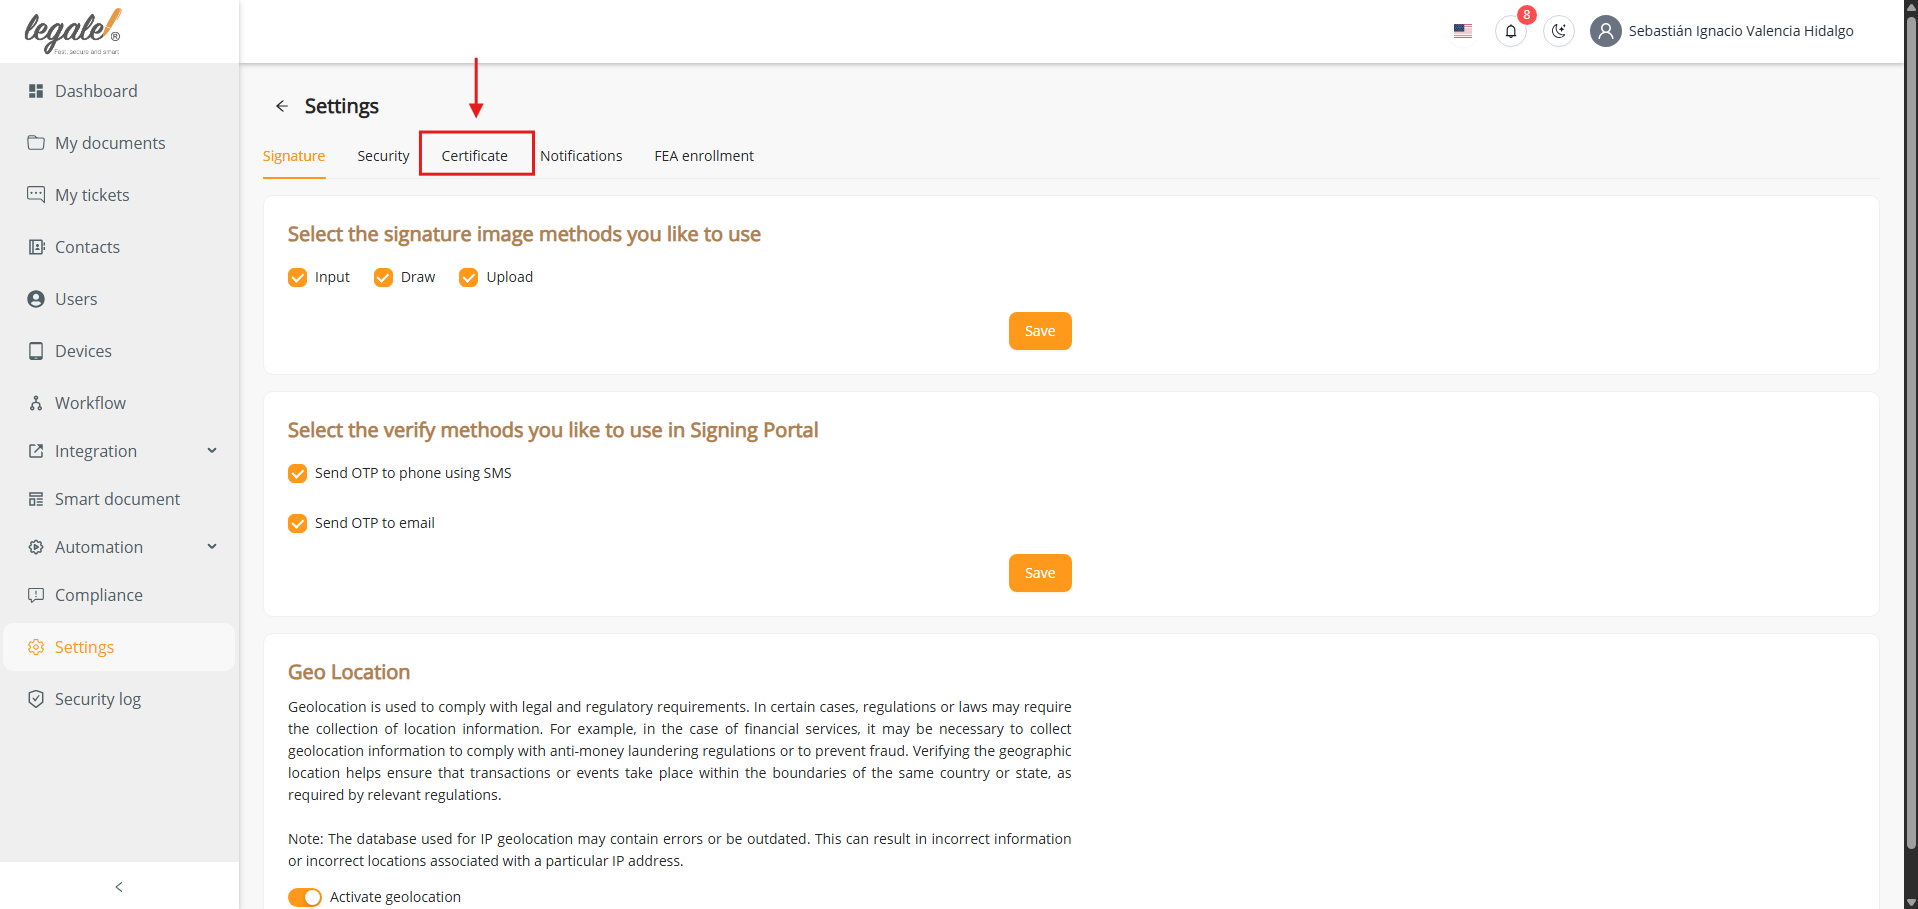Toggle dark mode moon icon
The width and height of the screenshot is (1918, 909).
click(x=1558, y=31)
